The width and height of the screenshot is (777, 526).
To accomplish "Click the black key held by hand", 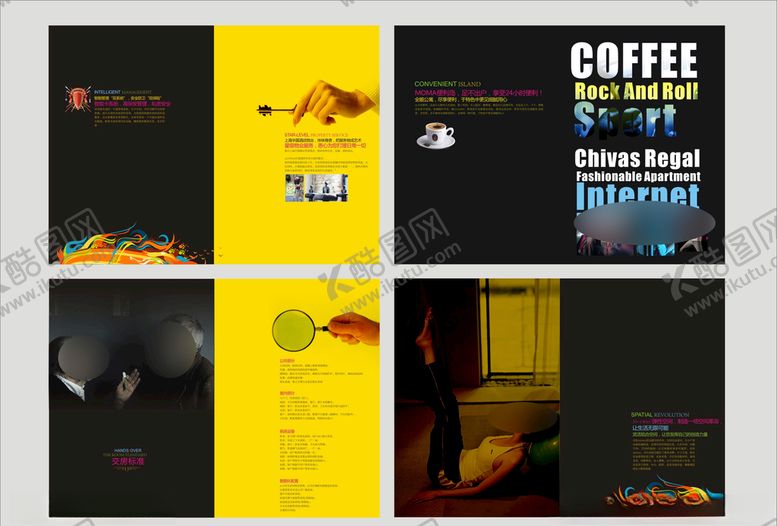I will coord(276,110).
